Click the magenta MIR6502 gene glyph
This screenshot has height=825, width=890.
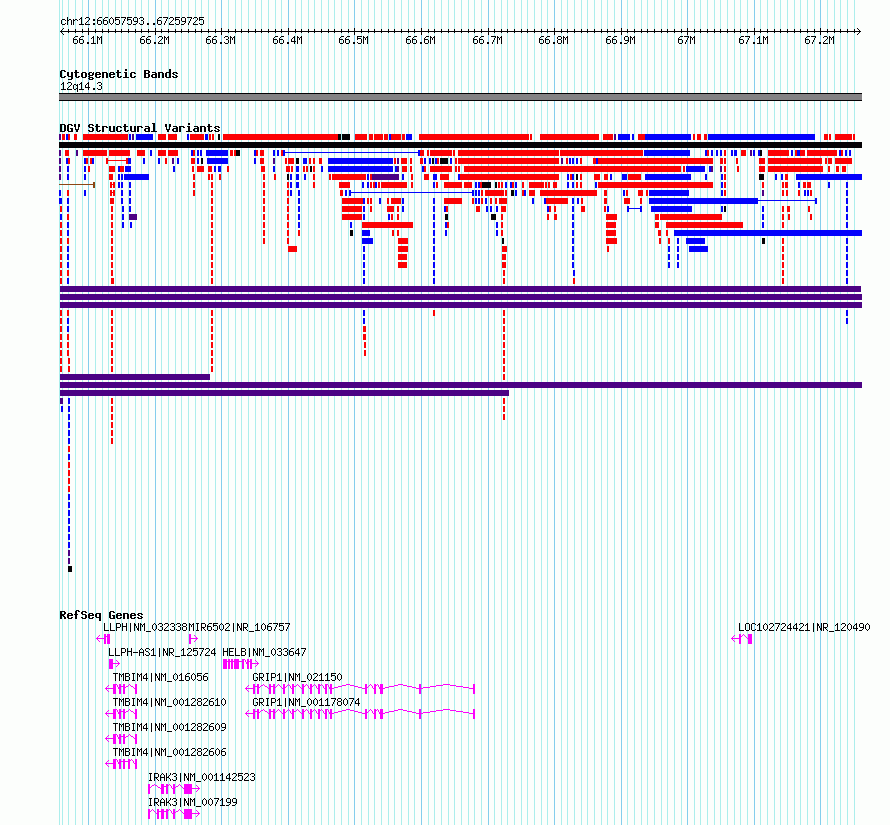coord(193,639)
